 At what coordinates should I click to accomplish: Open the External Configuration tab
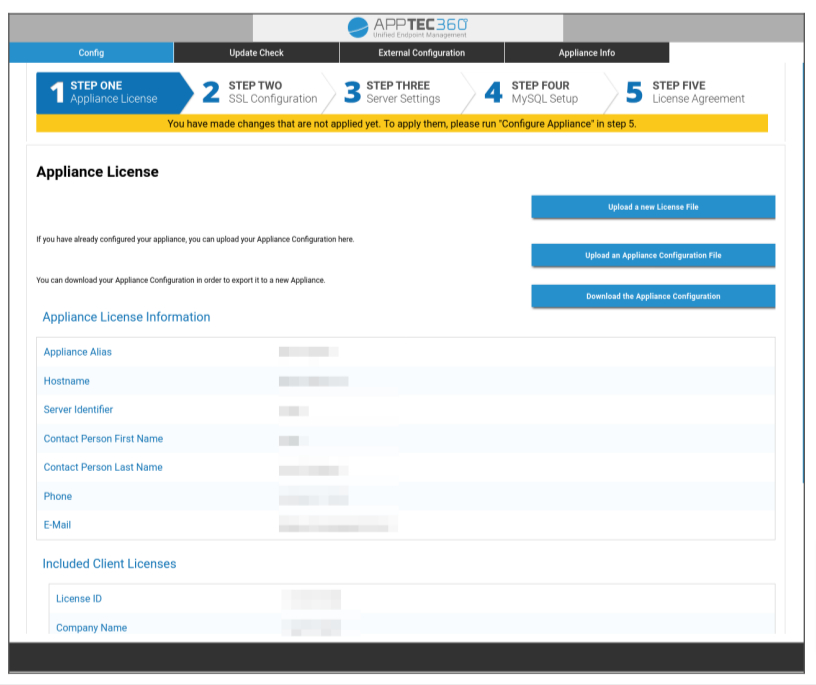coord(421,53)
